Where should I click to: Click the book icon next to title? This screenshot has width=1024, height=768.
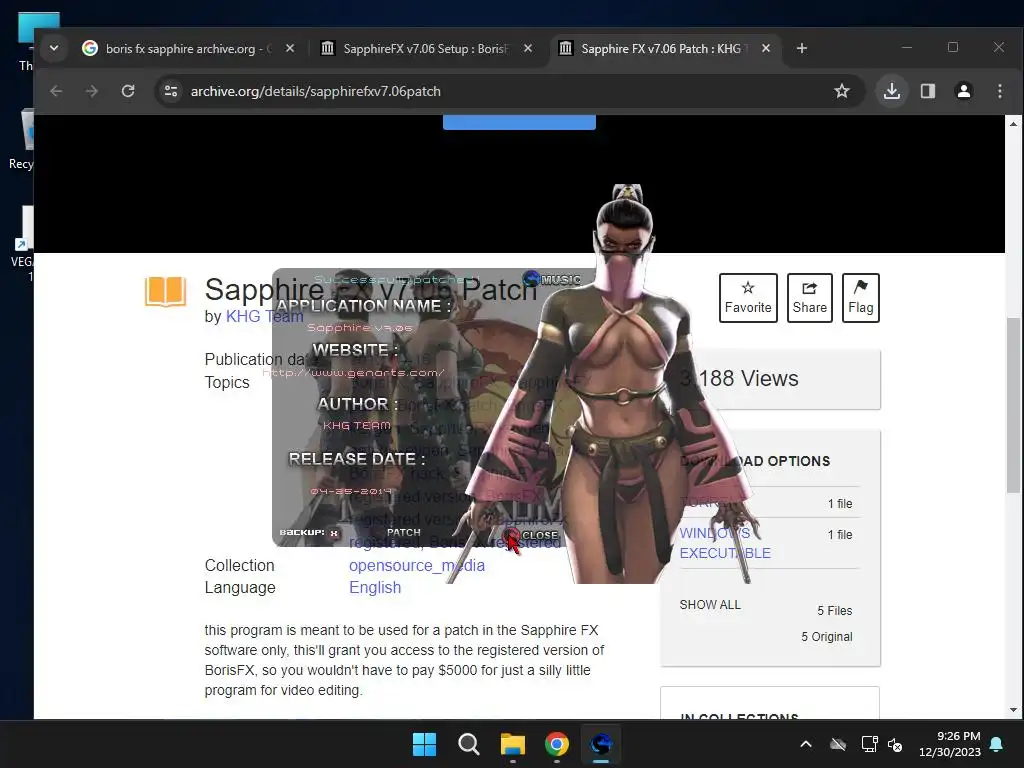click(x=166, y=291)
